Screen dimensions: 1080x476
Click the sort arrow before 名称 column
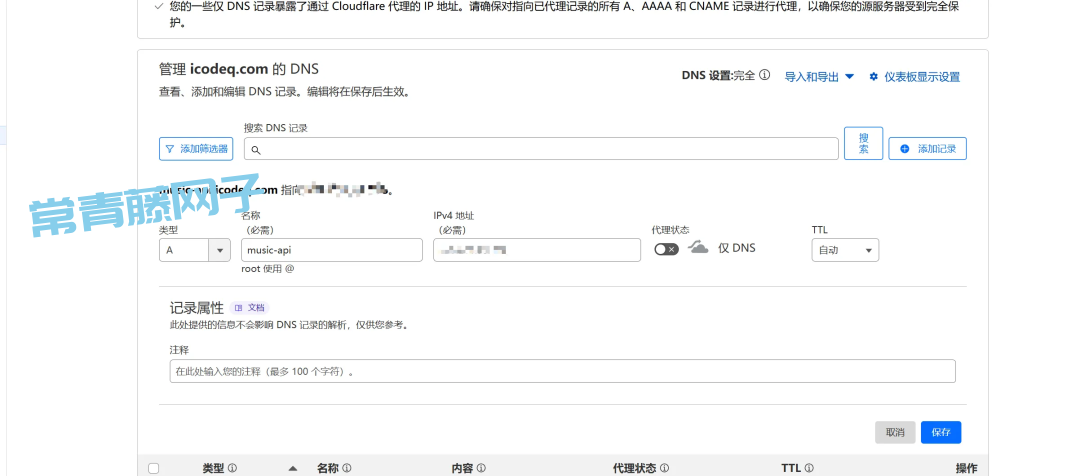pyautogui.click(x=293, y=468)
